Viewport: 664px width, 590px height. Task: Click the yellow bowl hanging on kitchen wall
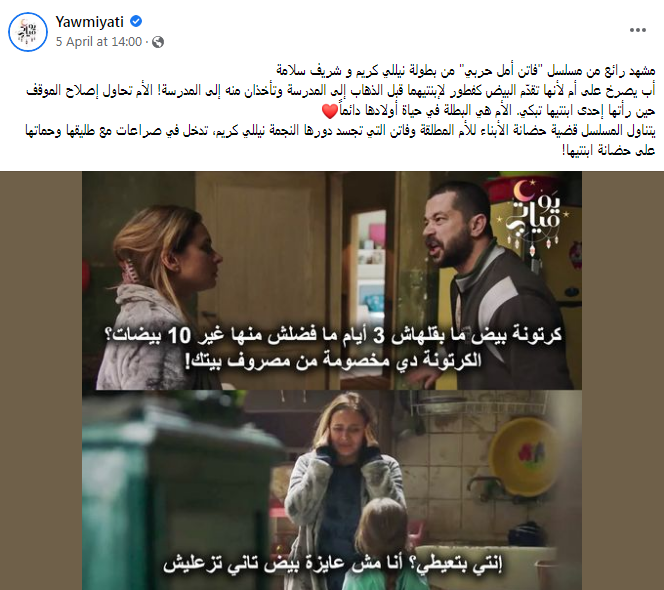(525, 456)
